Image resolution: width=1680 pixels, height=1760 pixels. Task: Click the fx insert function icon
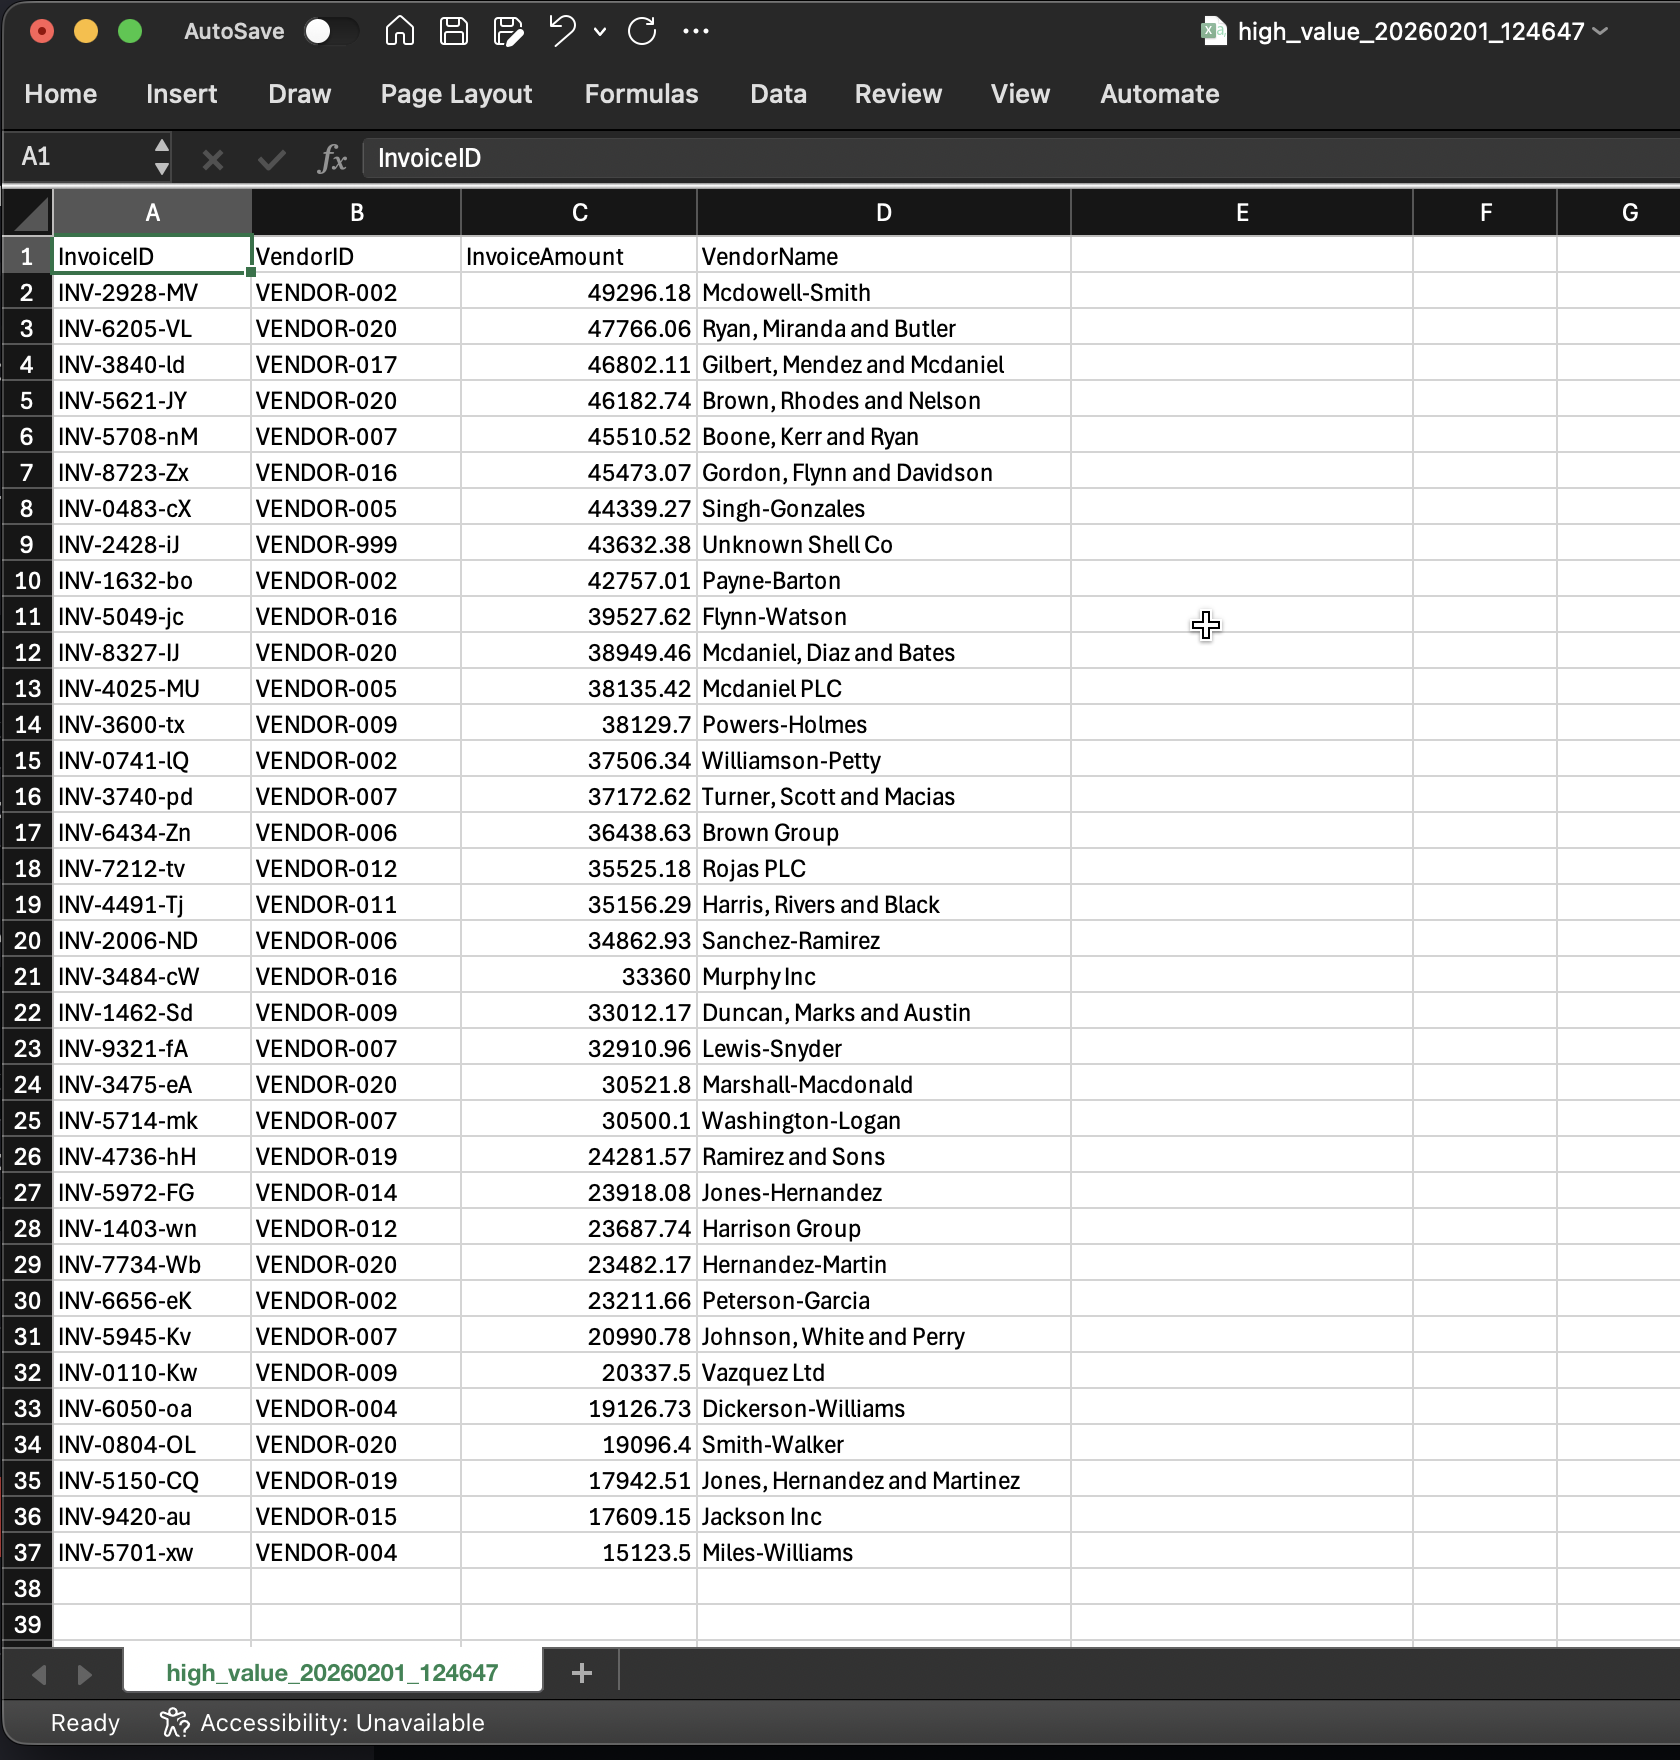pyautogui.click(x=331, y=158)
